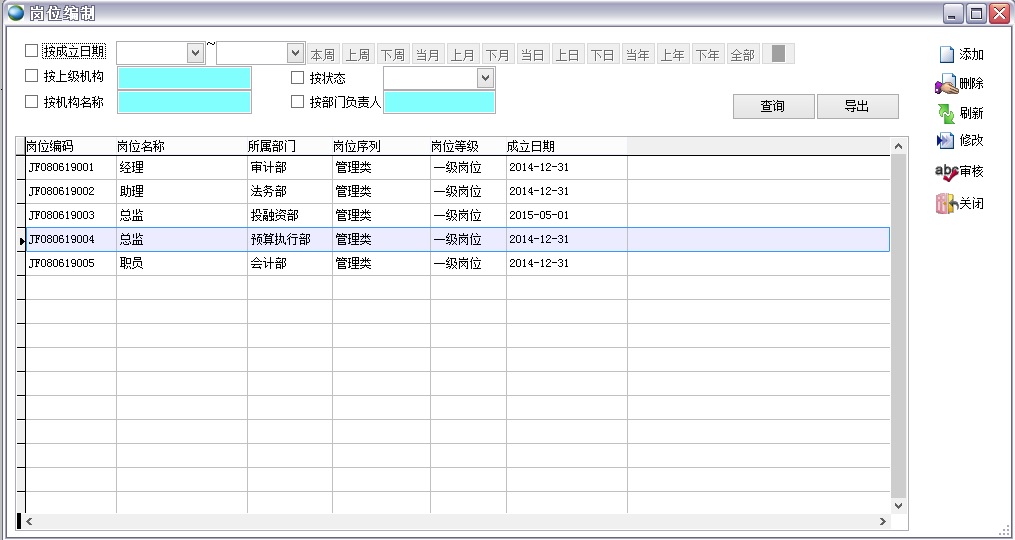Click the 修改 (Modify) icon

pos(945,141)
